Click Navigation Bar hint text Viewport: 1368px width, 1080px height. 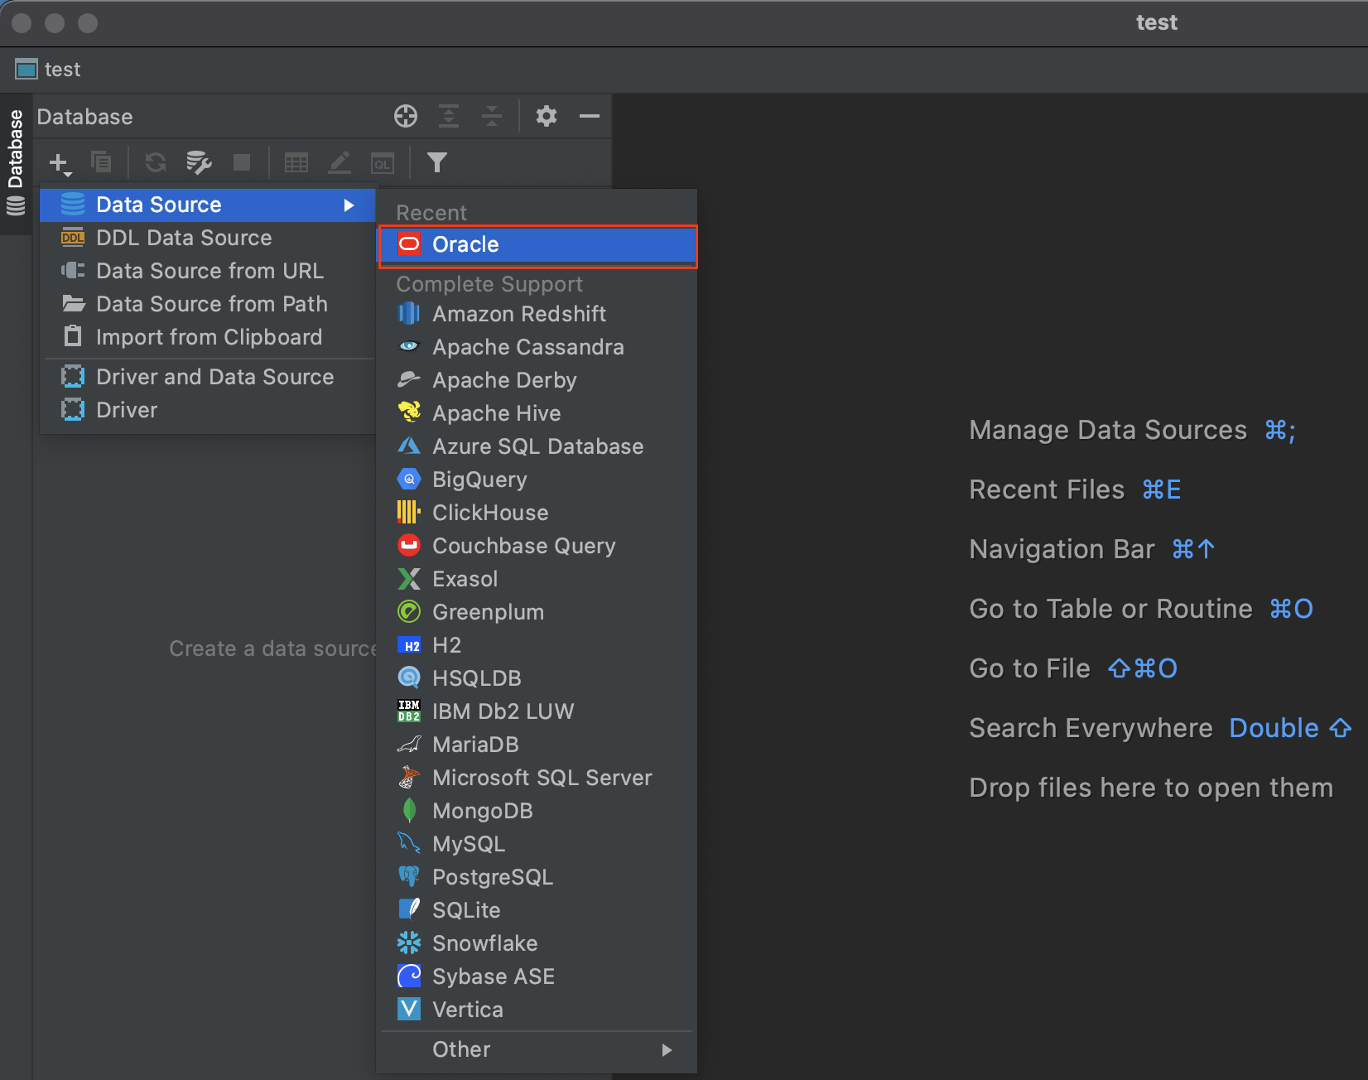[x=1062, y=549]
